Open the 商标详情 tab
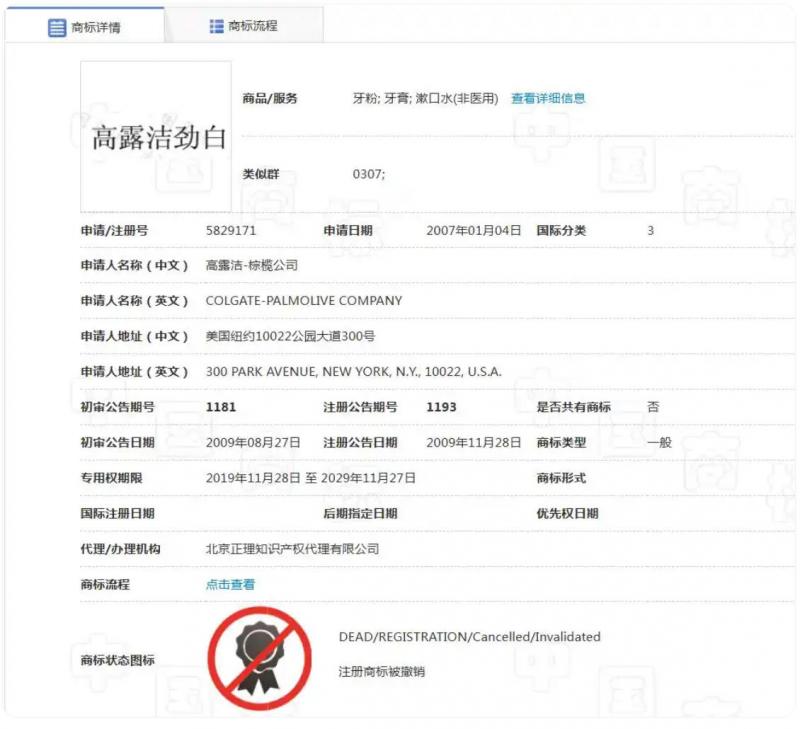 pos(85,26)
